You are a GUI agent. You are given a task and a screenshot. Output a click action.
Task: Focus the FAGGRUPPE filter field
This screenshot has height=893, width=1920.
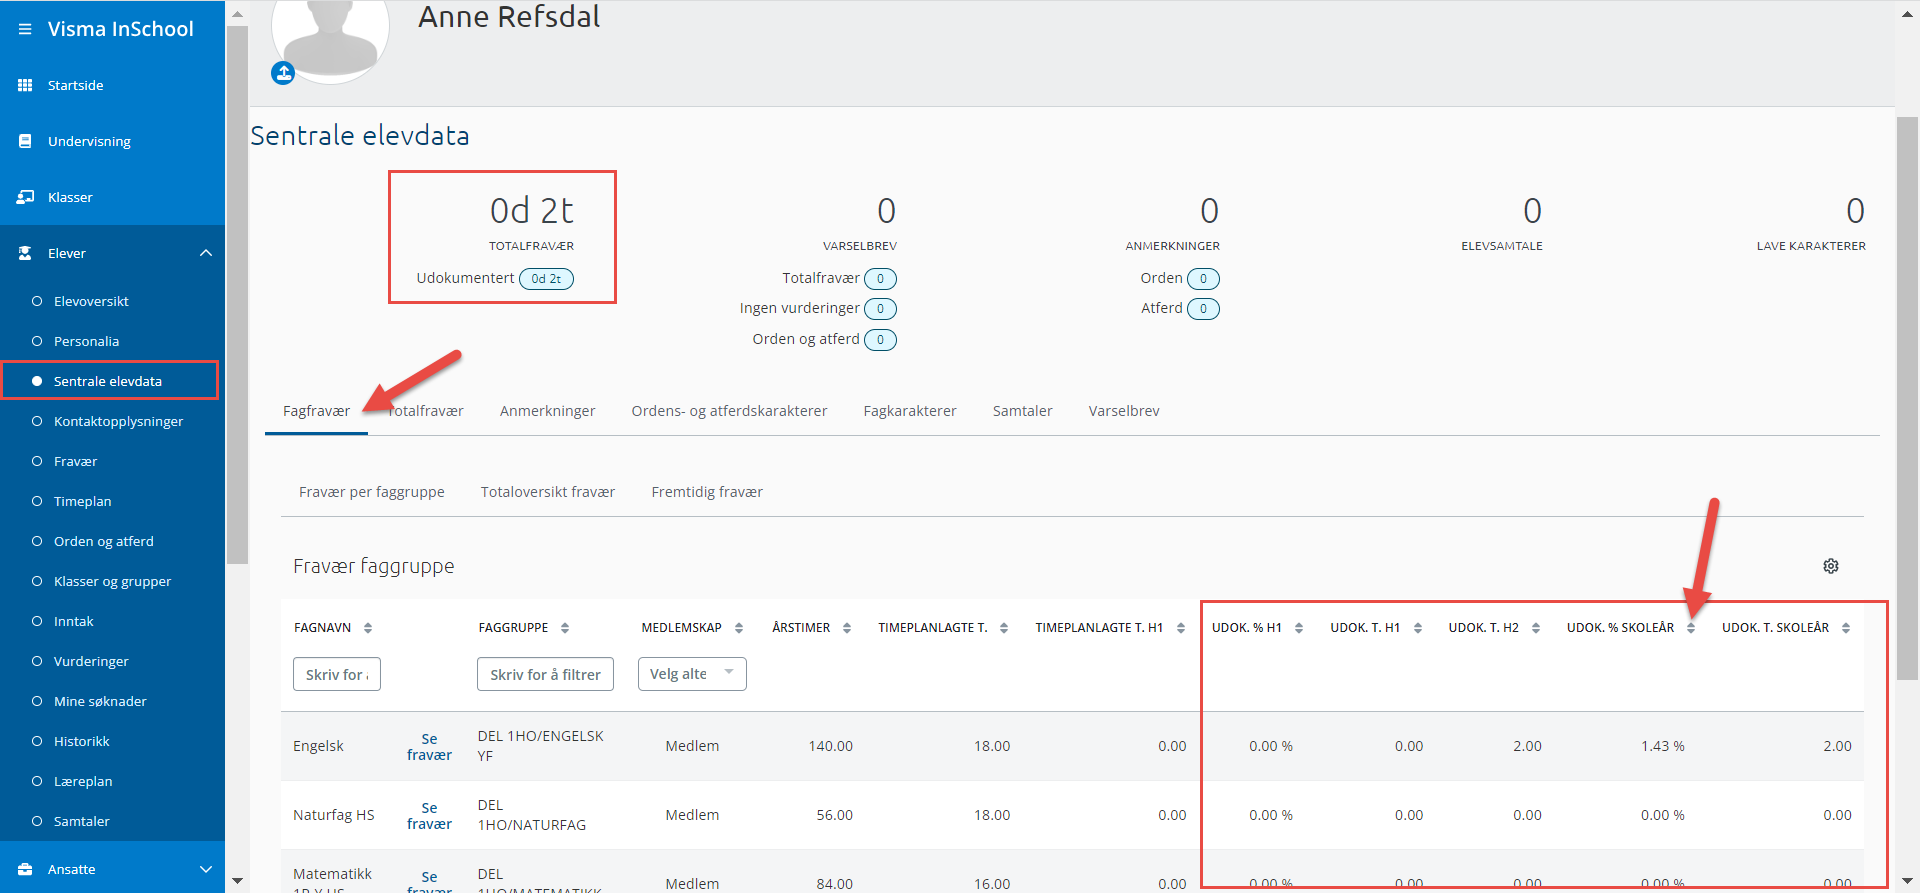coord(545,674)
